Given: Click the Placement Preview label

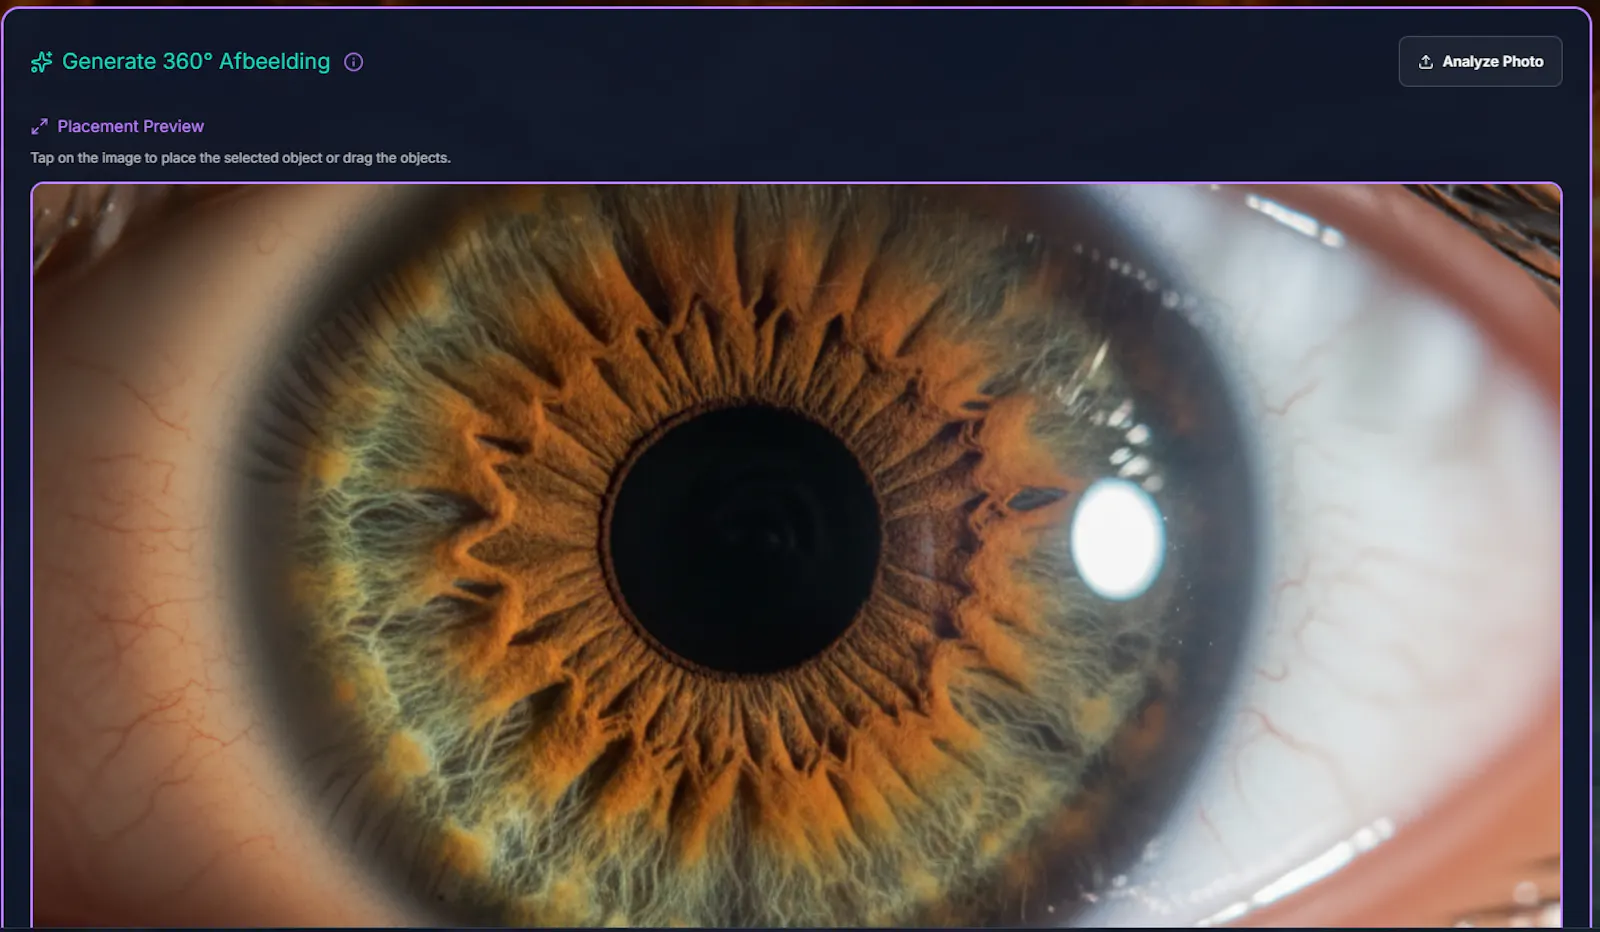Looking at the screenshot, I should [x=131, y=126].
